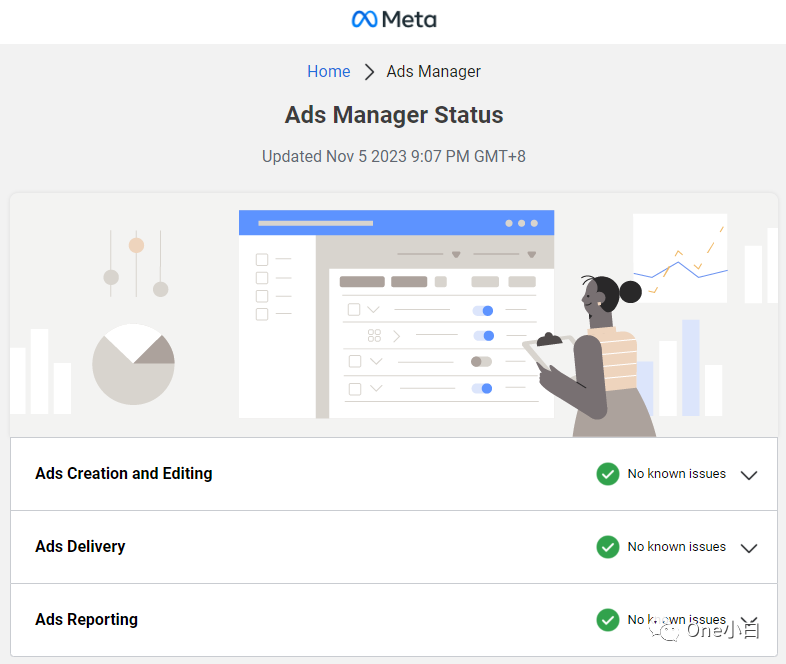Viewport: 786px width, 664px height.
Task: Click the green check for Ads Creation and Editing
Action: pos(608,474)
